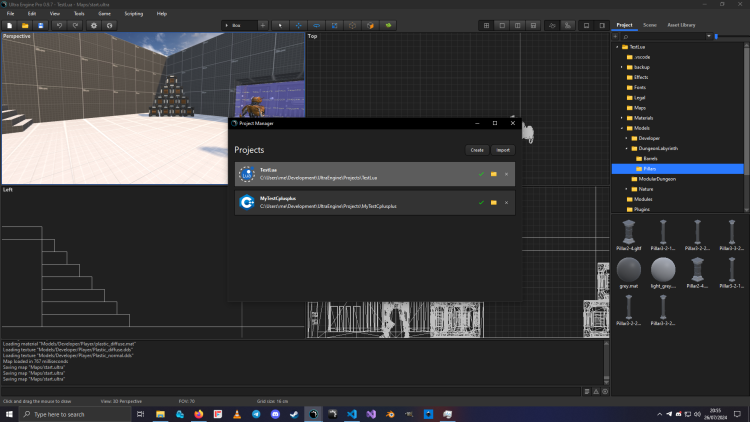Open the Scripting menu
The height and width of the screenshot is (422, 750).
(x=134, y=14)
